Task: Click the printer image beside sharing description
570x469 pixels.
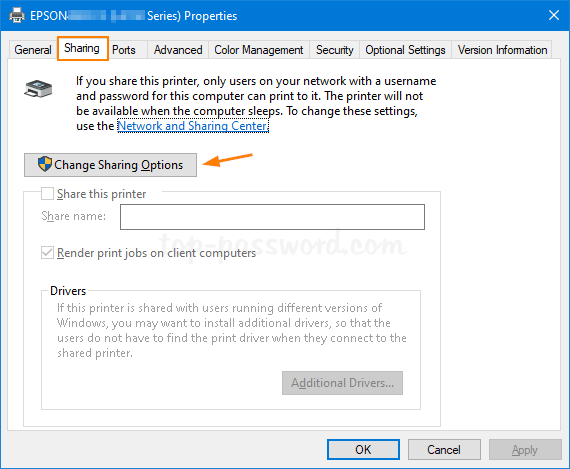Action: (38, 89)
